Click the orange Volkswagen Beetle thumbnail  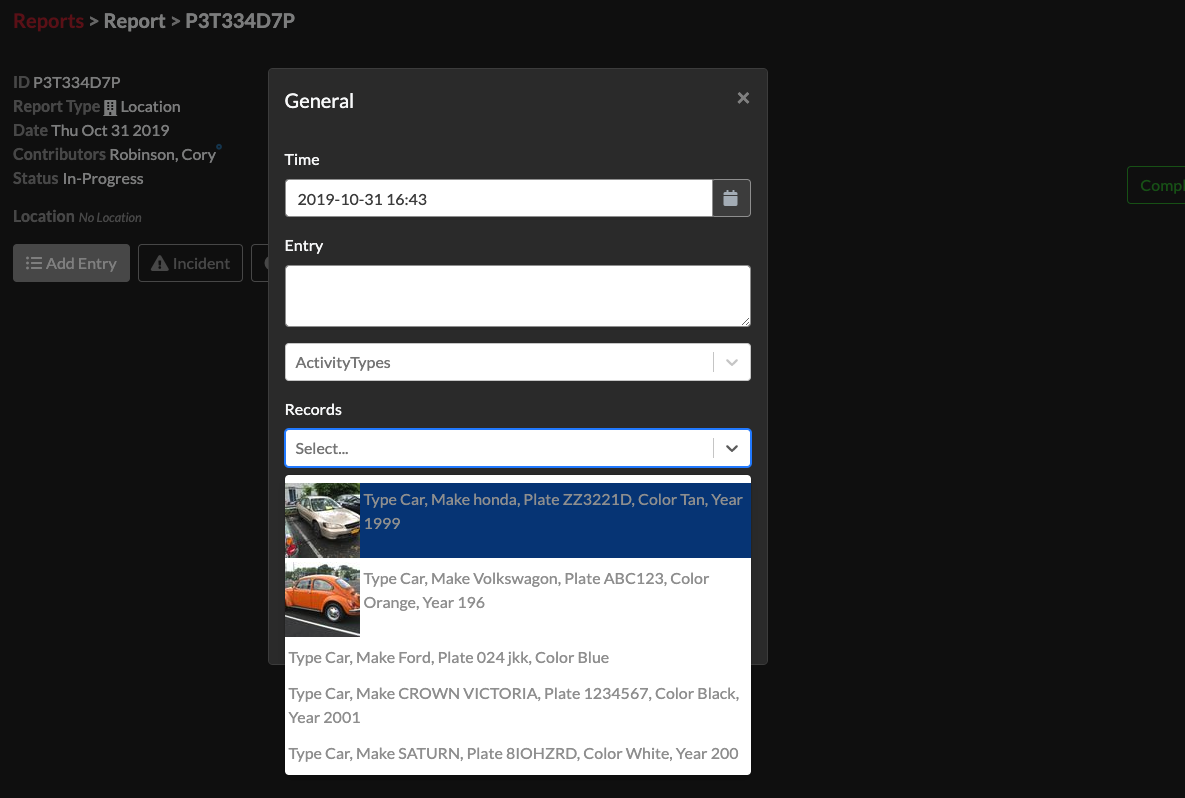(321, 599)
